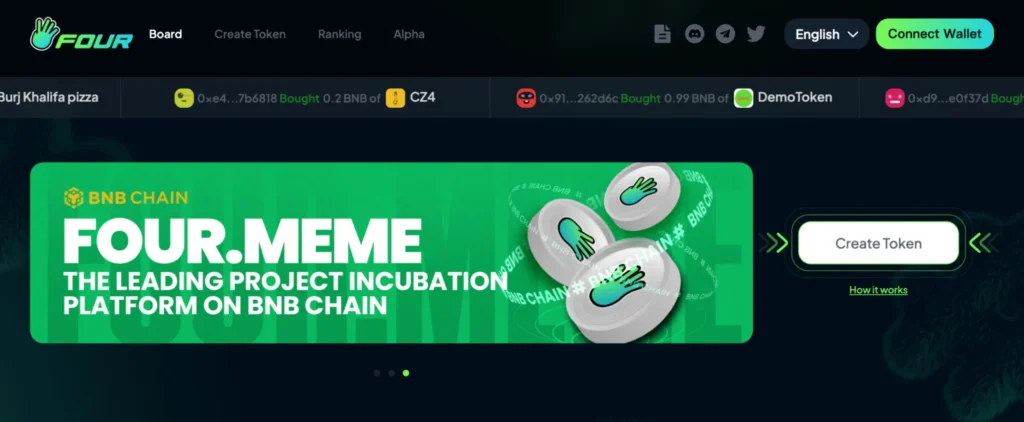1024x422 pixels.
Task: Click the FOUR.MEME BNB Chain banner
Action: (391, 253)
